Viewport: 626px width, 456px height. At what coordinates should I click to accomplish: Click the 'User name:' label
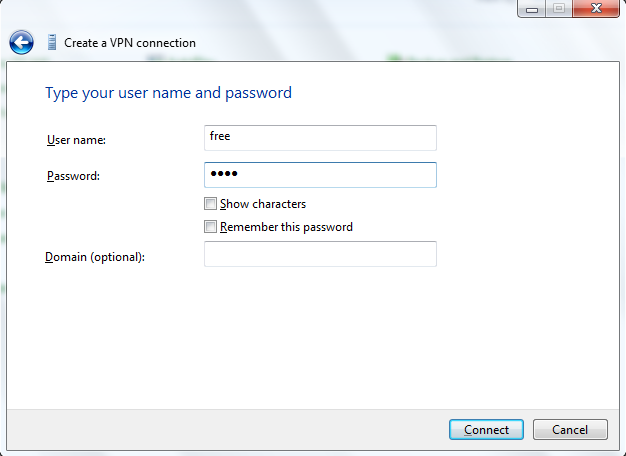pyautogui.click(x=76, y=140)
